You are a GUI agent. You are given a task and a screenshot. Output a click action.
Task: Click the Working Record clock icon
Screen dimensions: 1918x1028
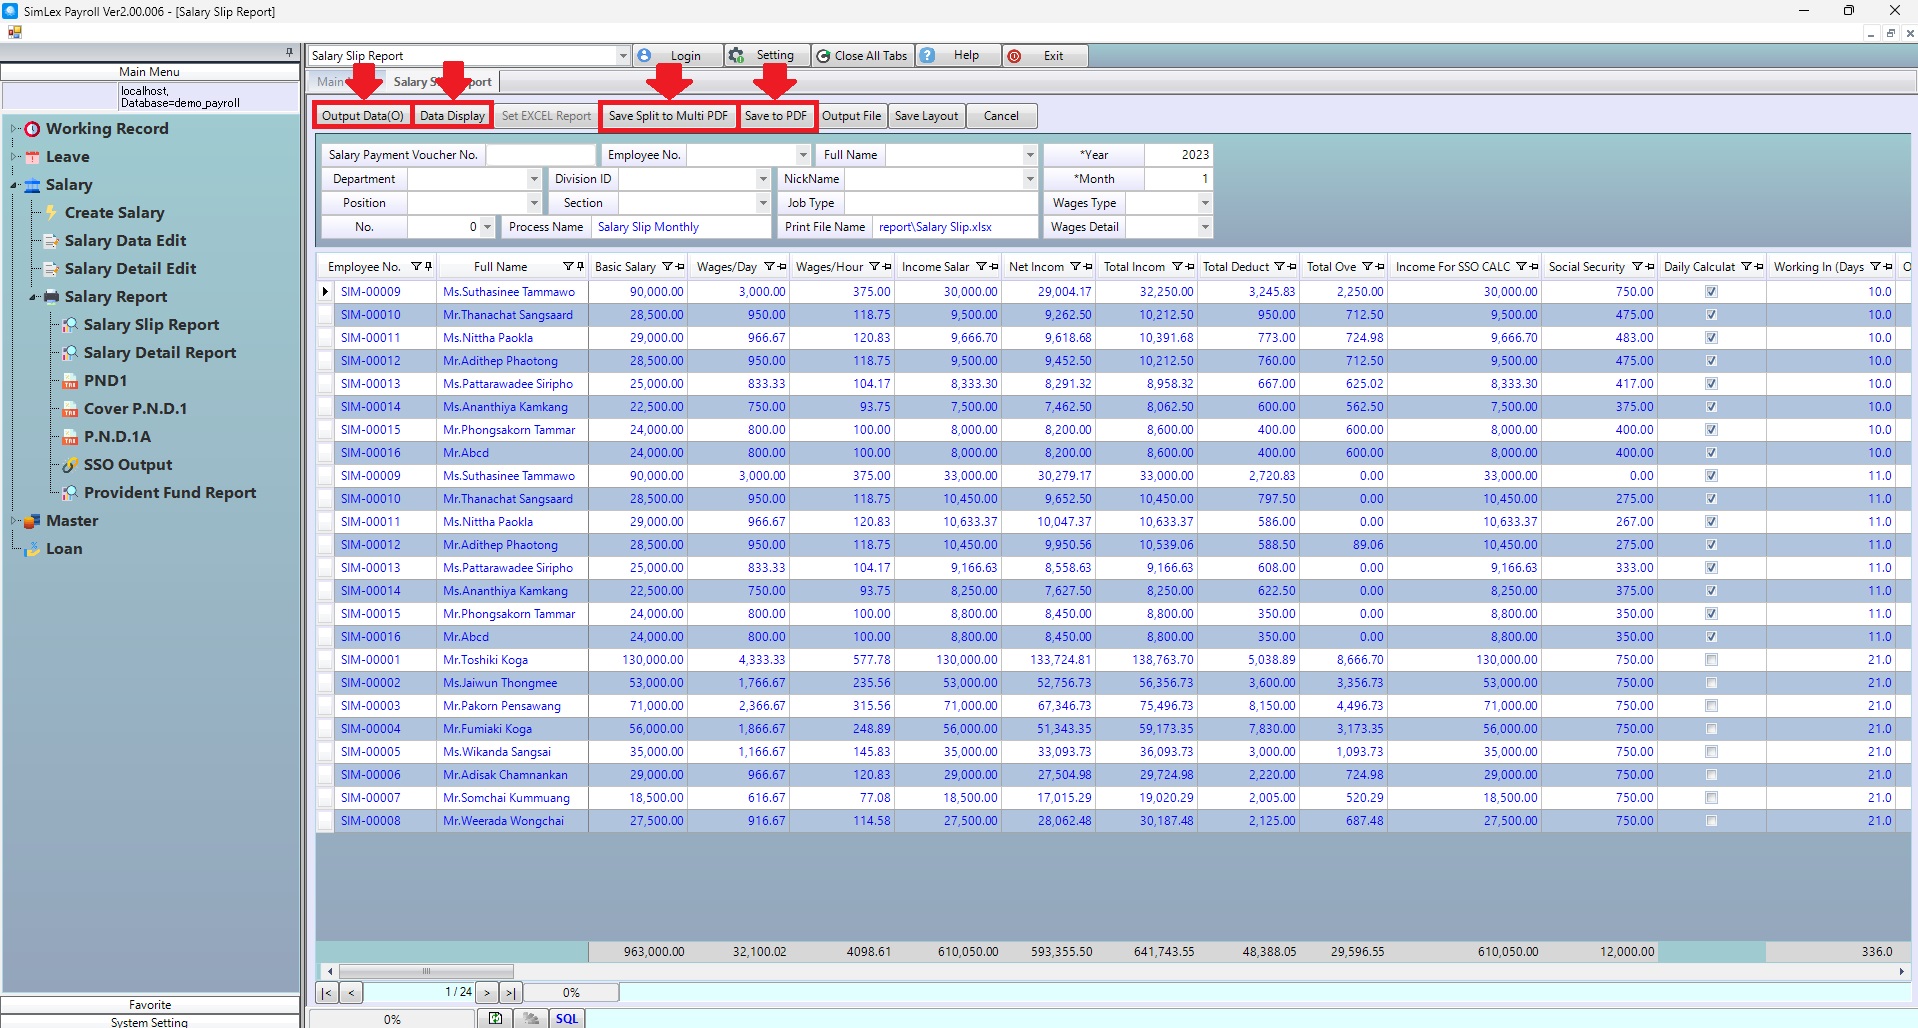click(32, 129)
